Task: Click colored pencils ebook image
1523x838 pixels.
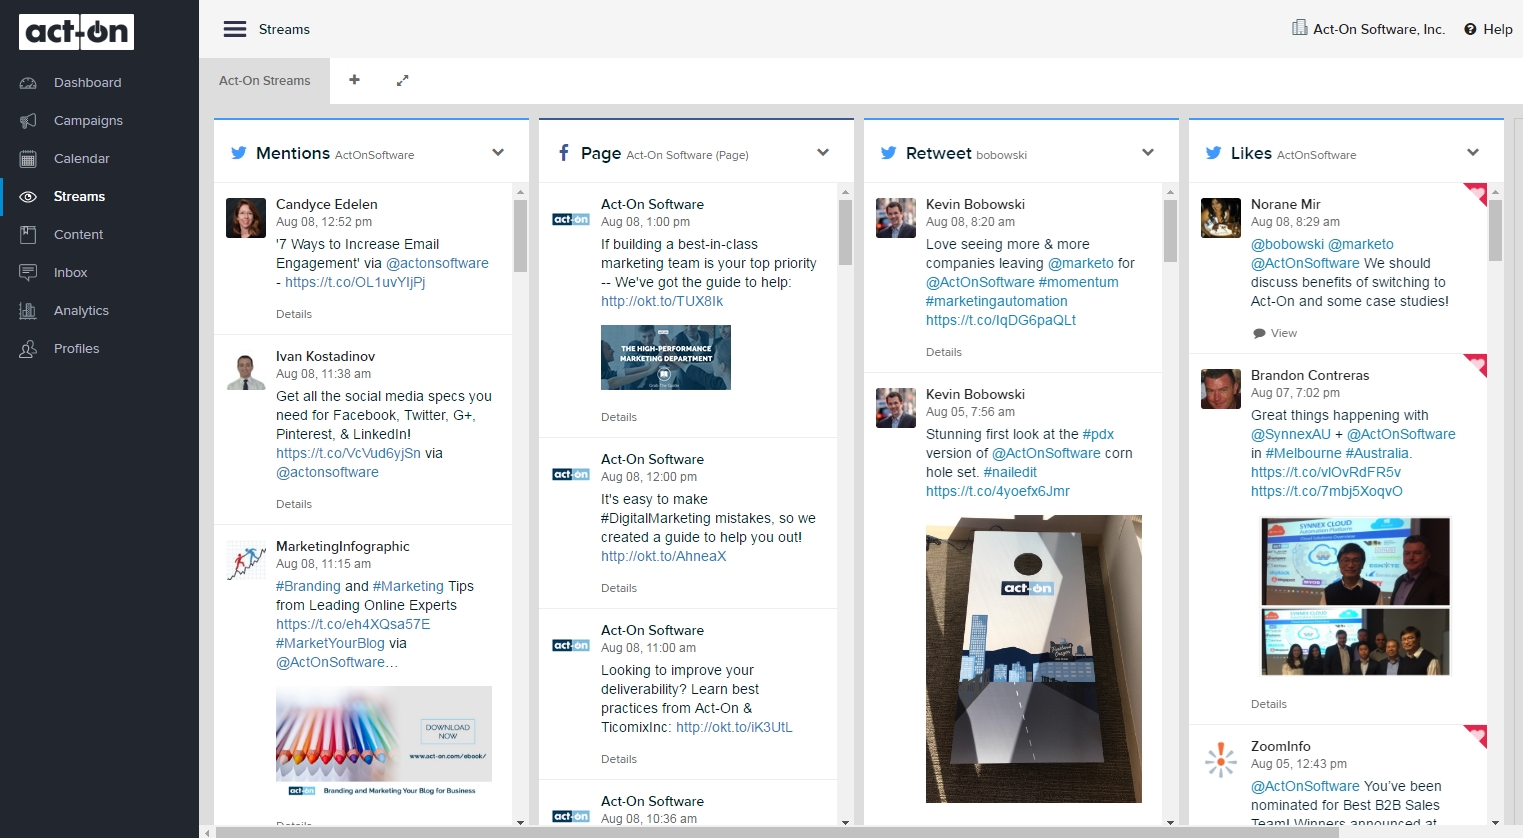Action: pyautogui.click(x=384, y=742)
